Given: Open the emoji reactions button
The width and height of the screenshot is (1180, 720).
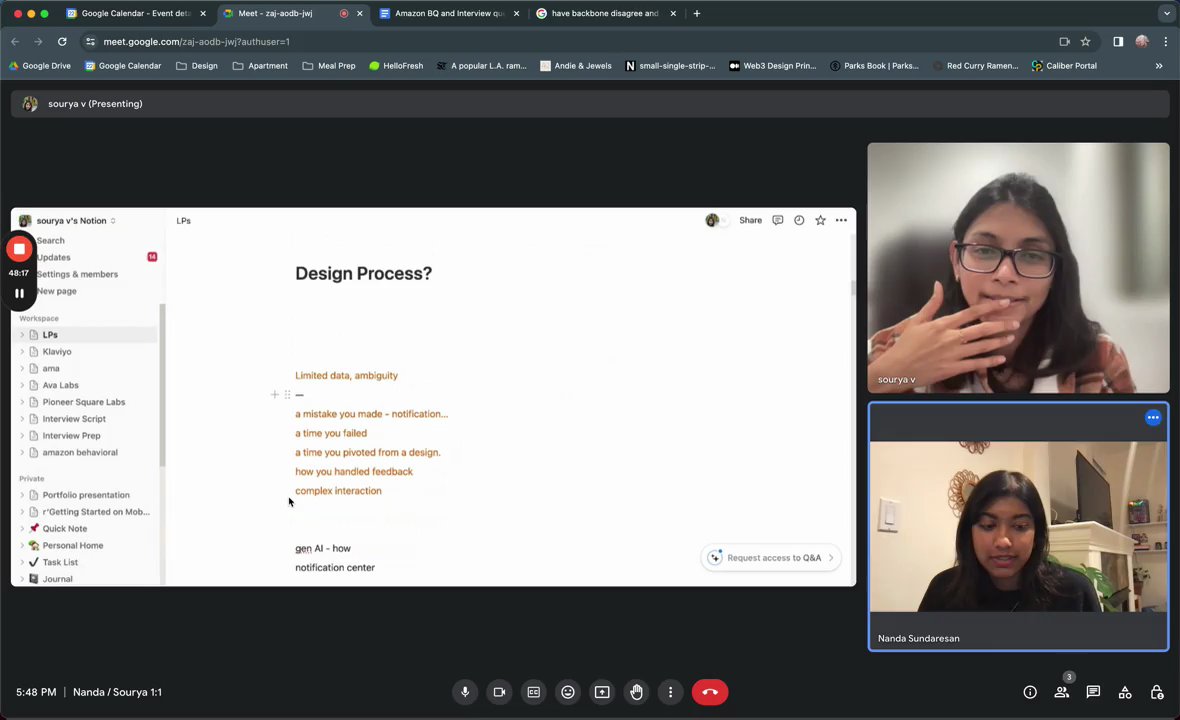Looking at the screenshot, I should pos(568,692).
